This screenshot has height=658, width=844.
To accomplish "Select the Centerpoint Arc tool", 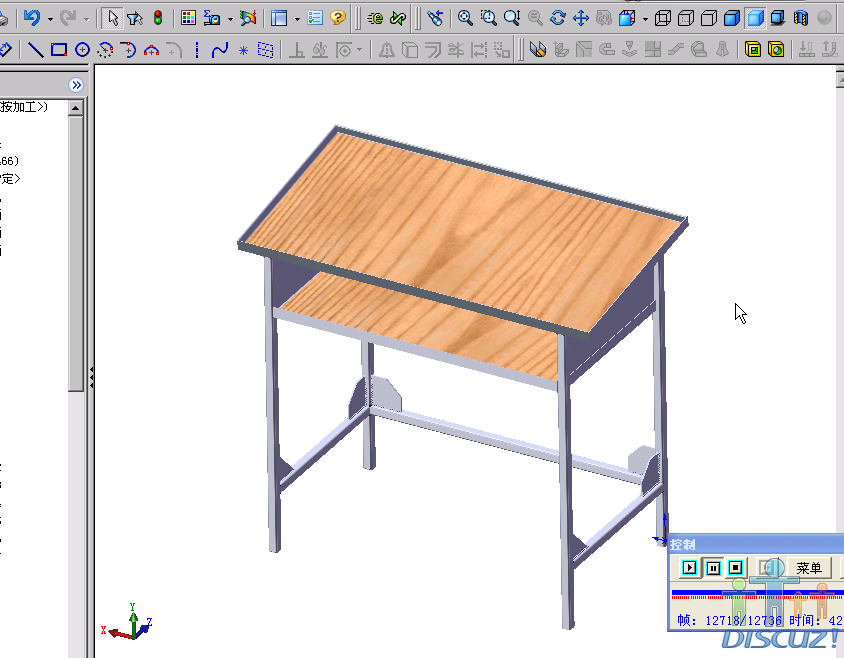I will point(105,50).
